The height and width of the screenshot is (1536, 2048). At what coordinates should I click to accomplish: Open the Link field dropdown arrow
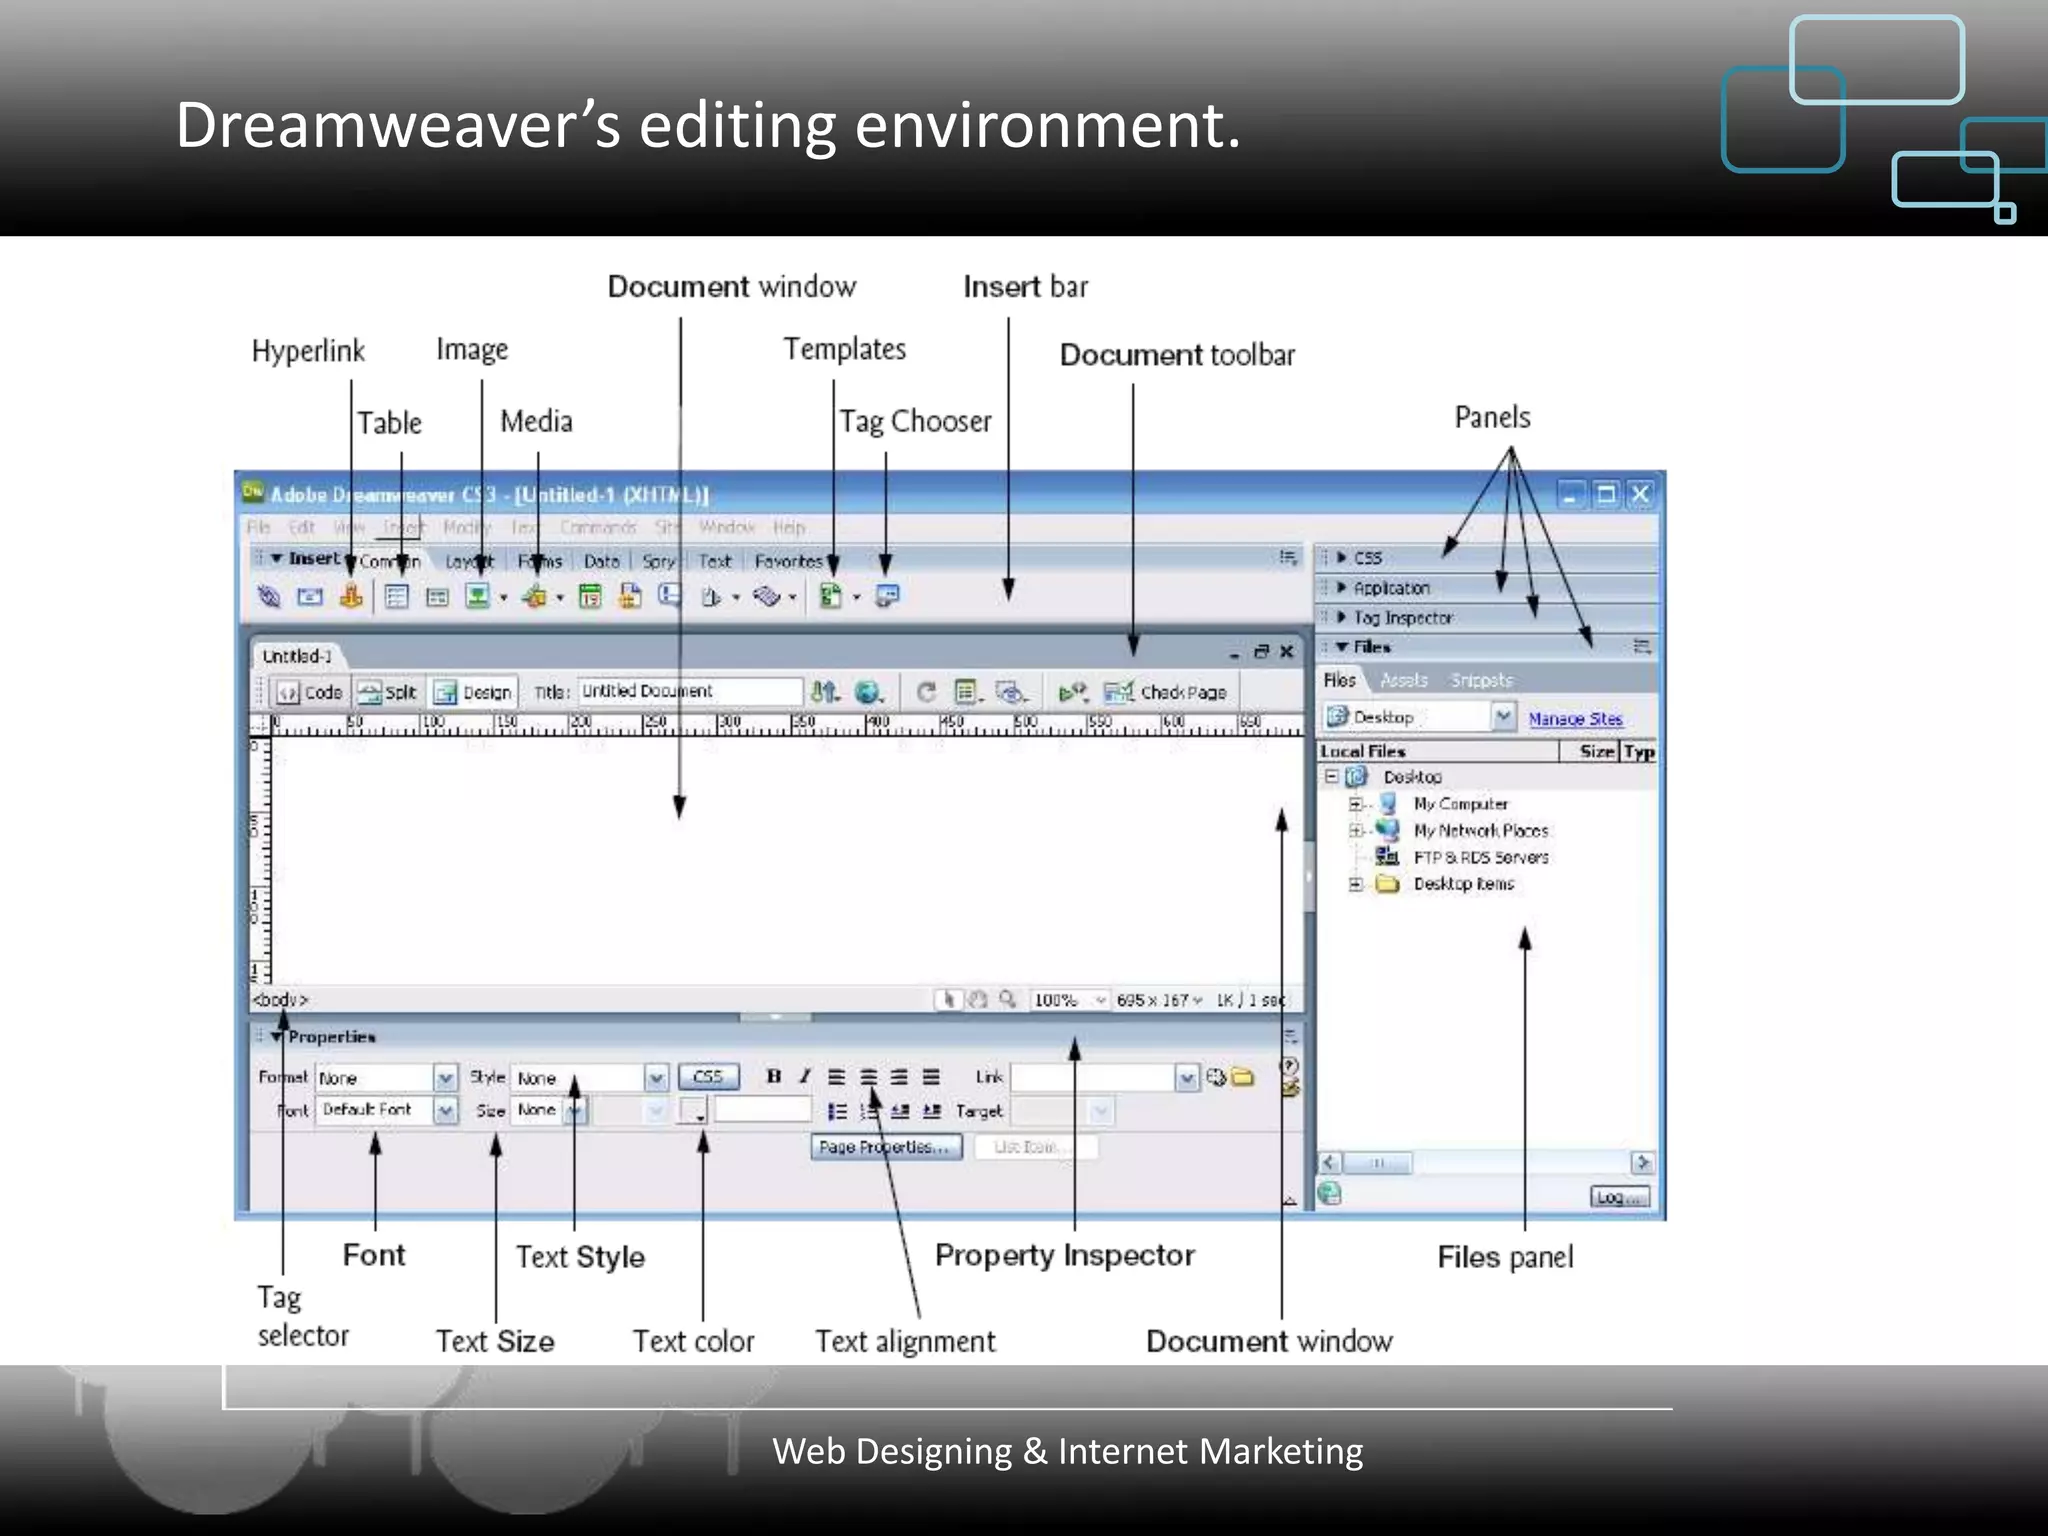(1186, 1077)
